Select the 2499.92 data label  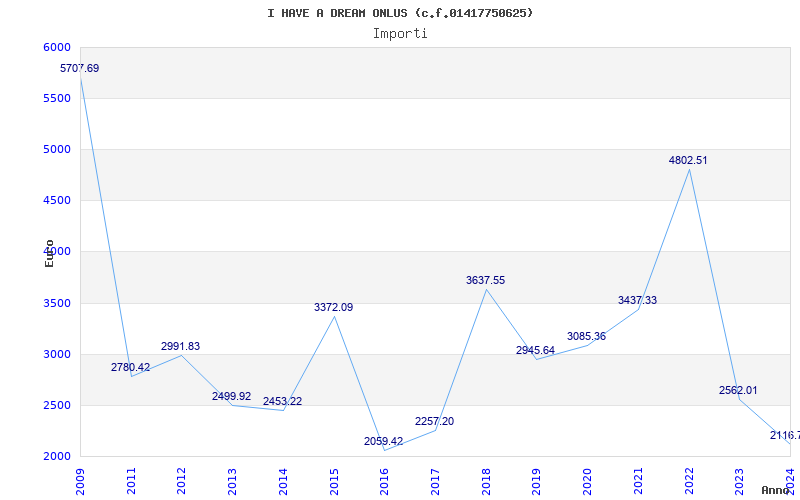tap(232, 396)
